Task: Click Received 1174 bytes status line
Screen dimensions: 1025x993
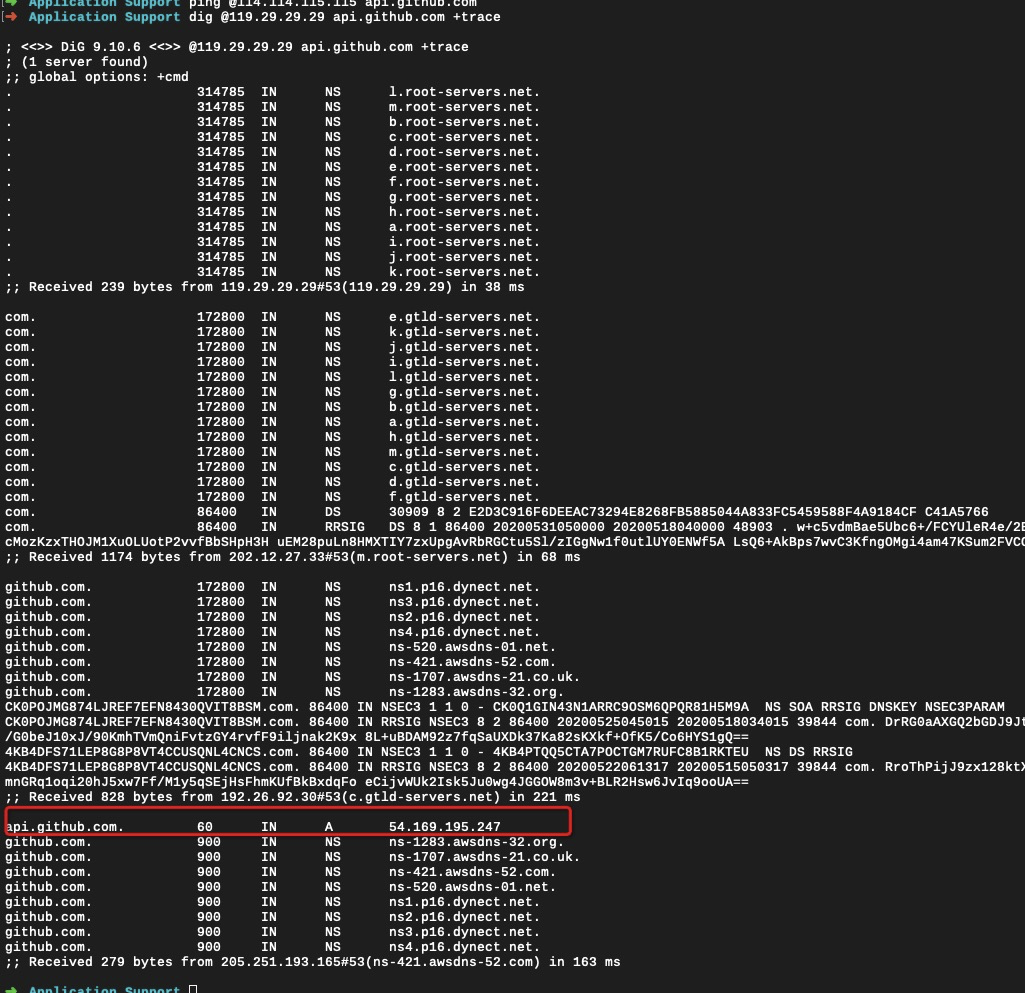Action: coord(293,557)
